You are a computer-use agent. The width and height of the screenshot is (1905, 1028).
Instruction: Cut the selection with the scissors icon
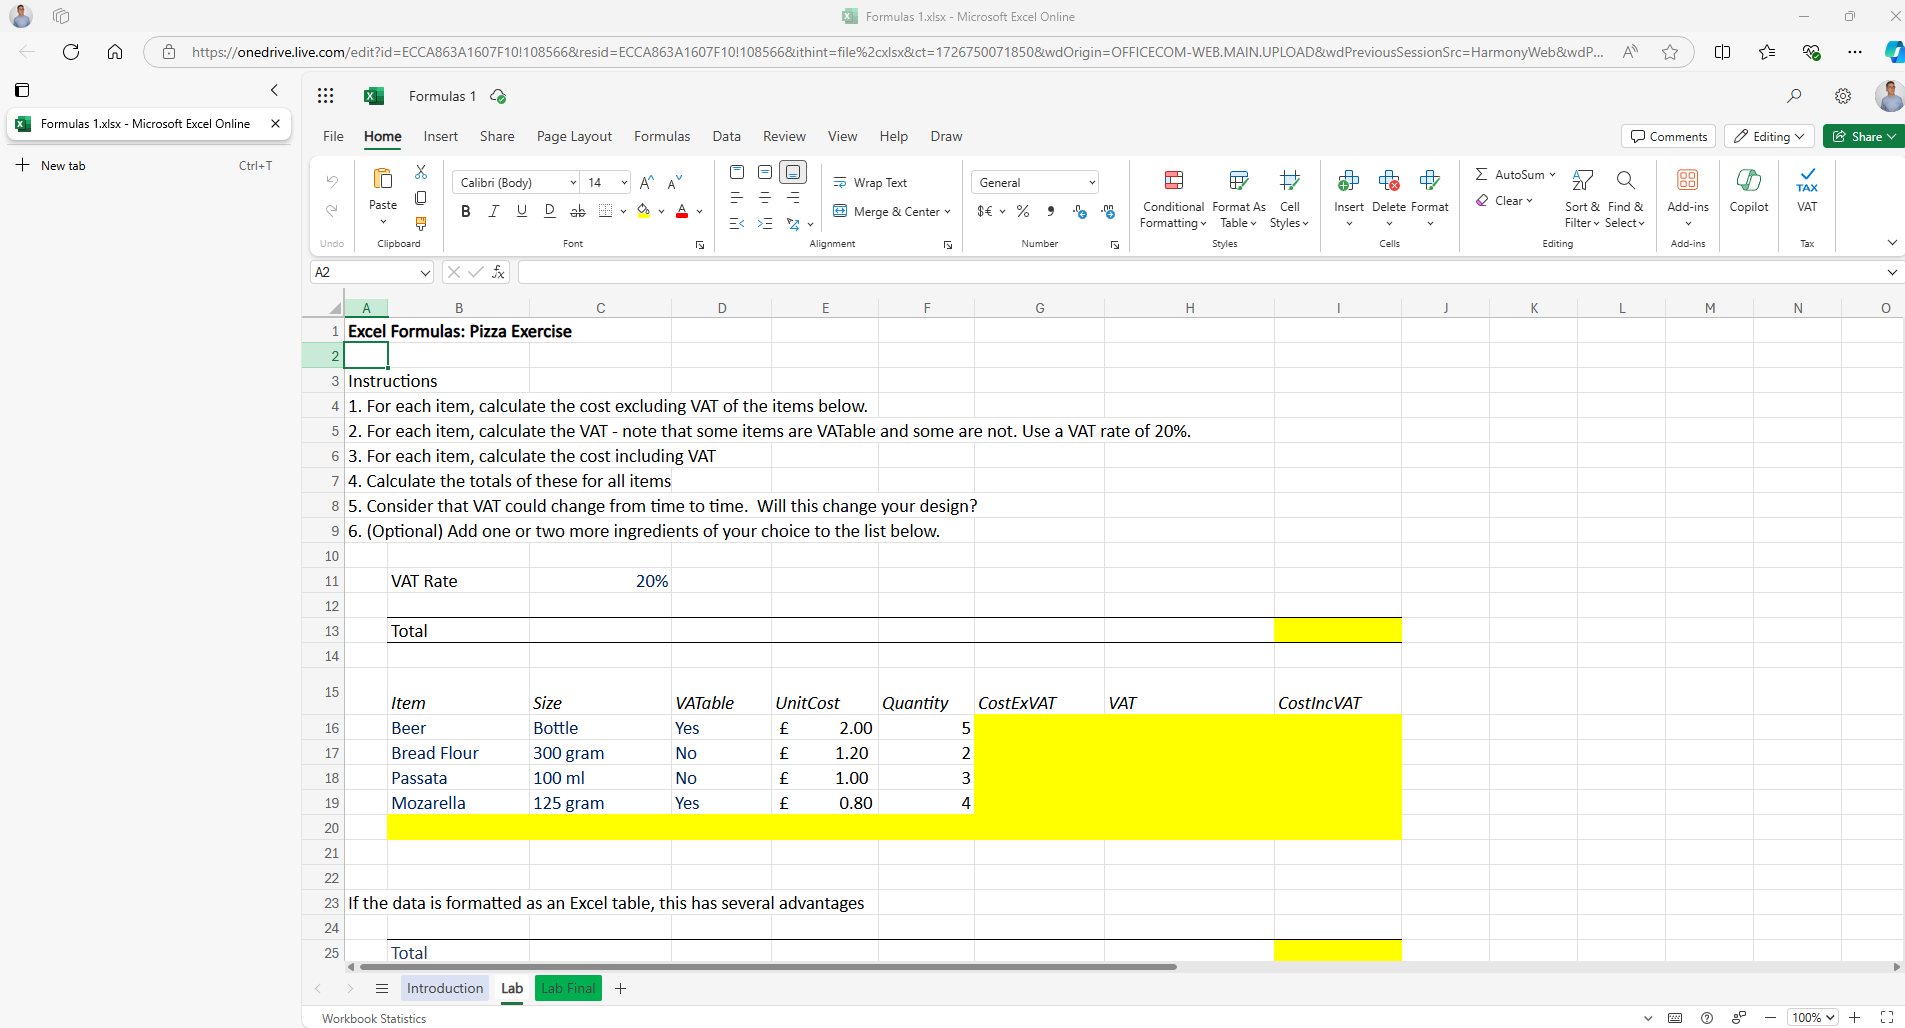tap(421, 172)
